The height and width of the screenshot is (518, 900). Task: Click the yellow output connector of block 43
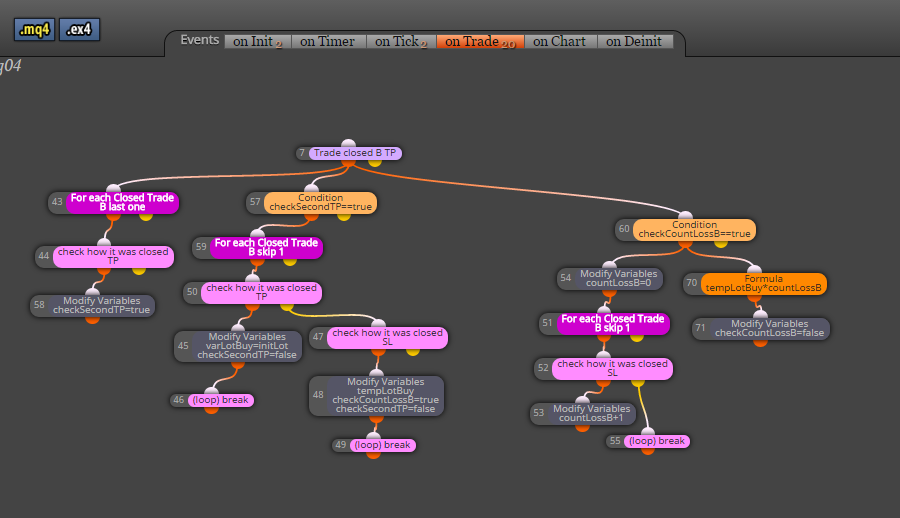tap(146, 216)
